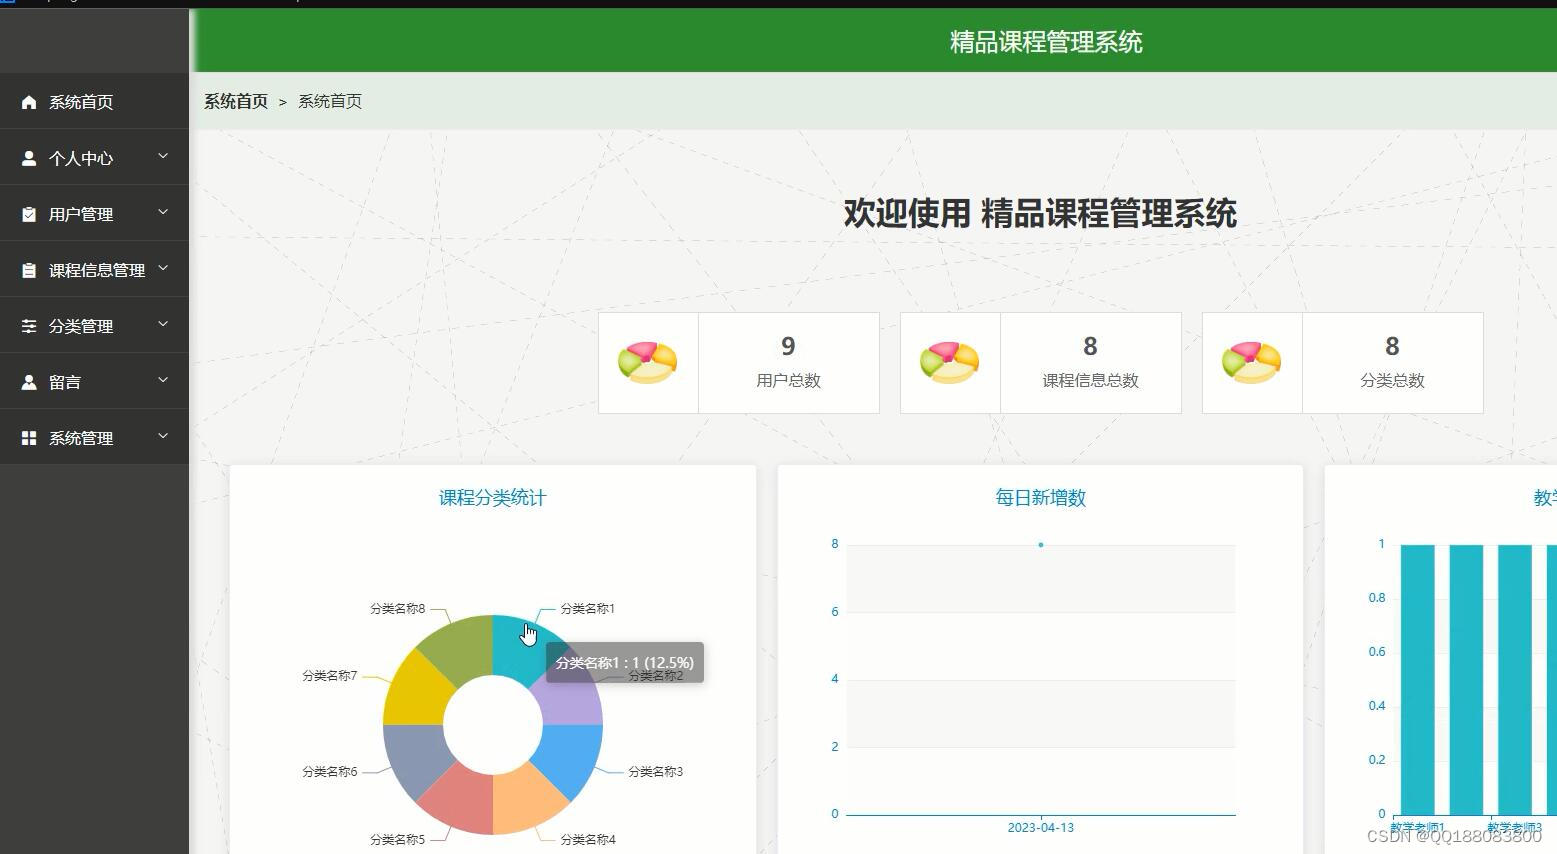The image size is (1557, 854).
Task: Click the pie chart icon on 课程信息总数 card
Action: tap(950, 362)
